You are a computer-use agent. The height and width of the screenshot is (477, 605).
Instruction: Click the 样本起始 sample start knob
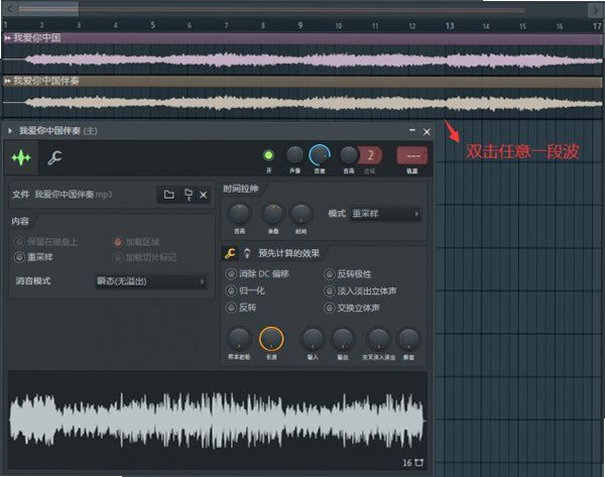[x=239, y=339]
